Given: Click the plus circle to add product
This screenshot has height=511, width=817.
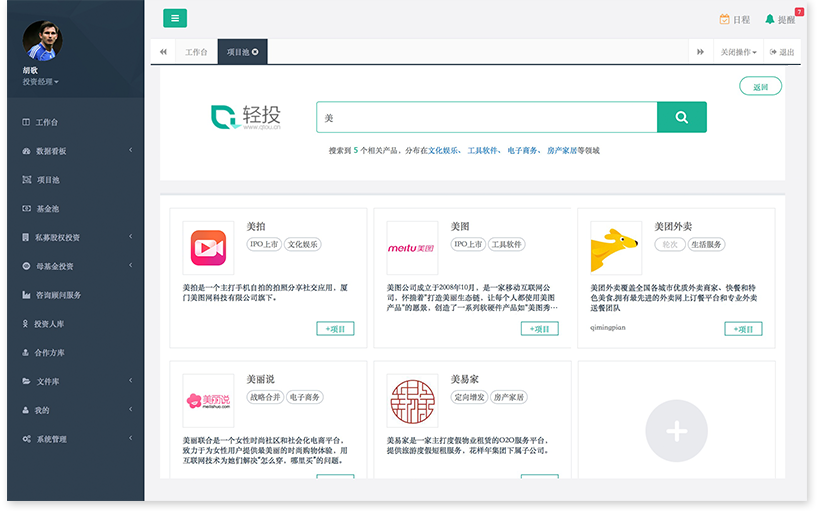Looking at the screenshot, I should 676,431.
